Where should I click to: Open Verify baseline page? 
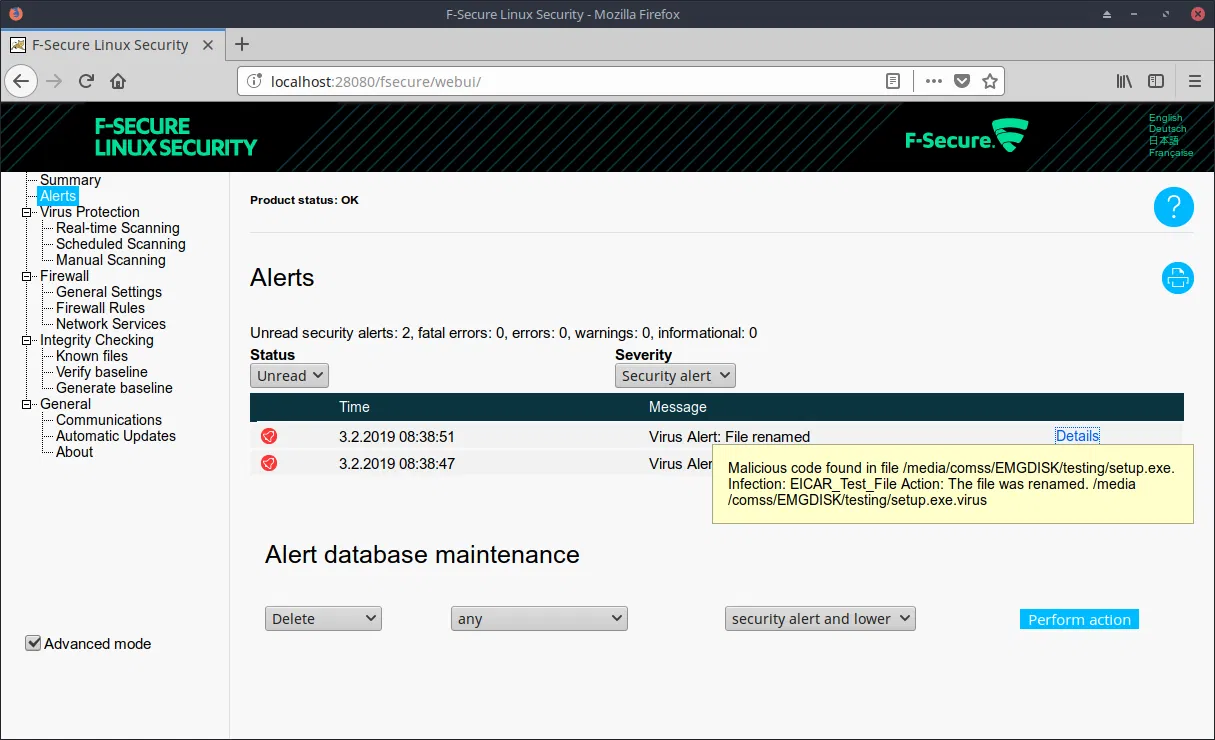(x=102, y=372)
